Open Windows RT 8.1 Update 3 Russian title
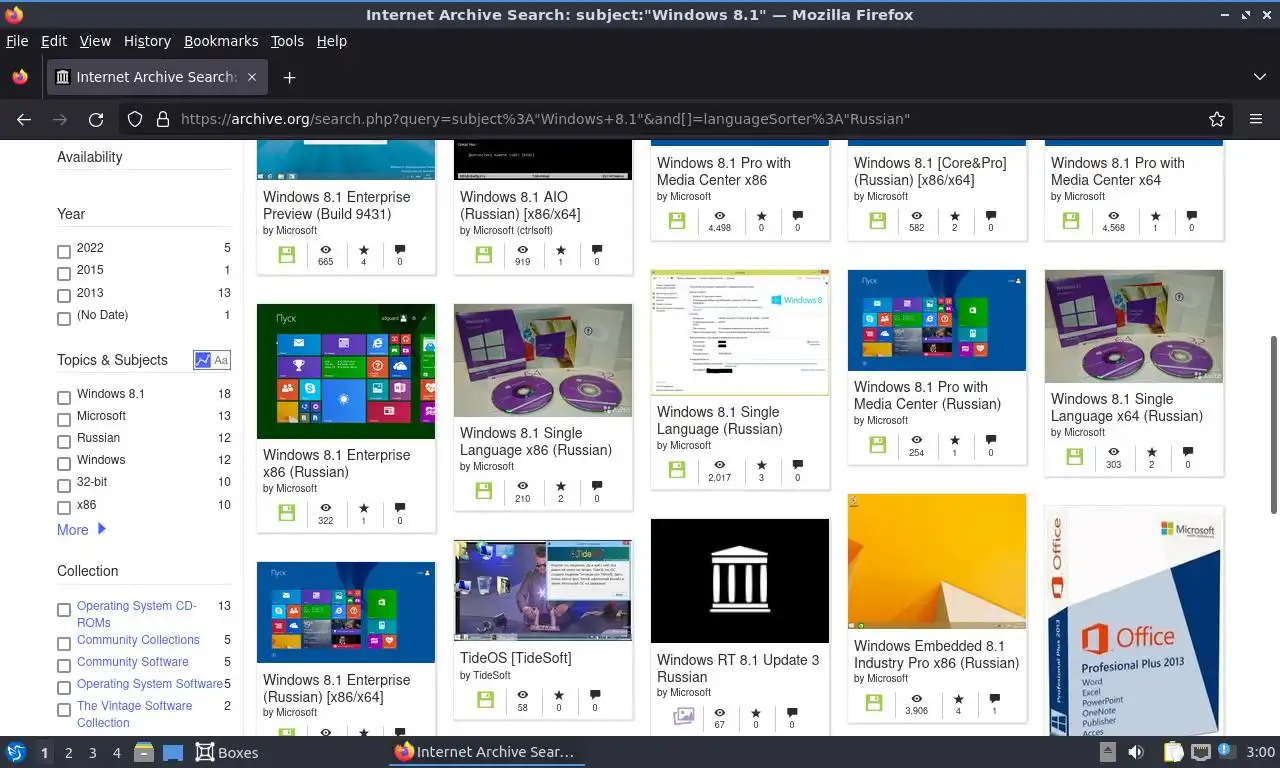 pyautogui.click(x=738, y=668)
